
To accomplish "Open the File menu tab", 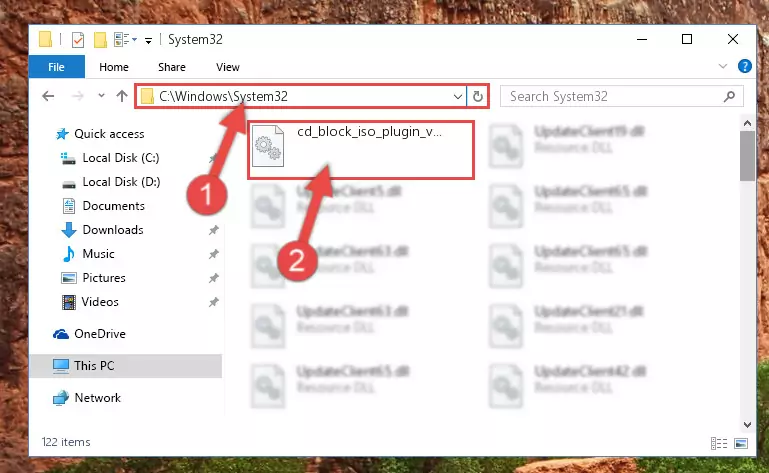I will (x=56, y=67).
